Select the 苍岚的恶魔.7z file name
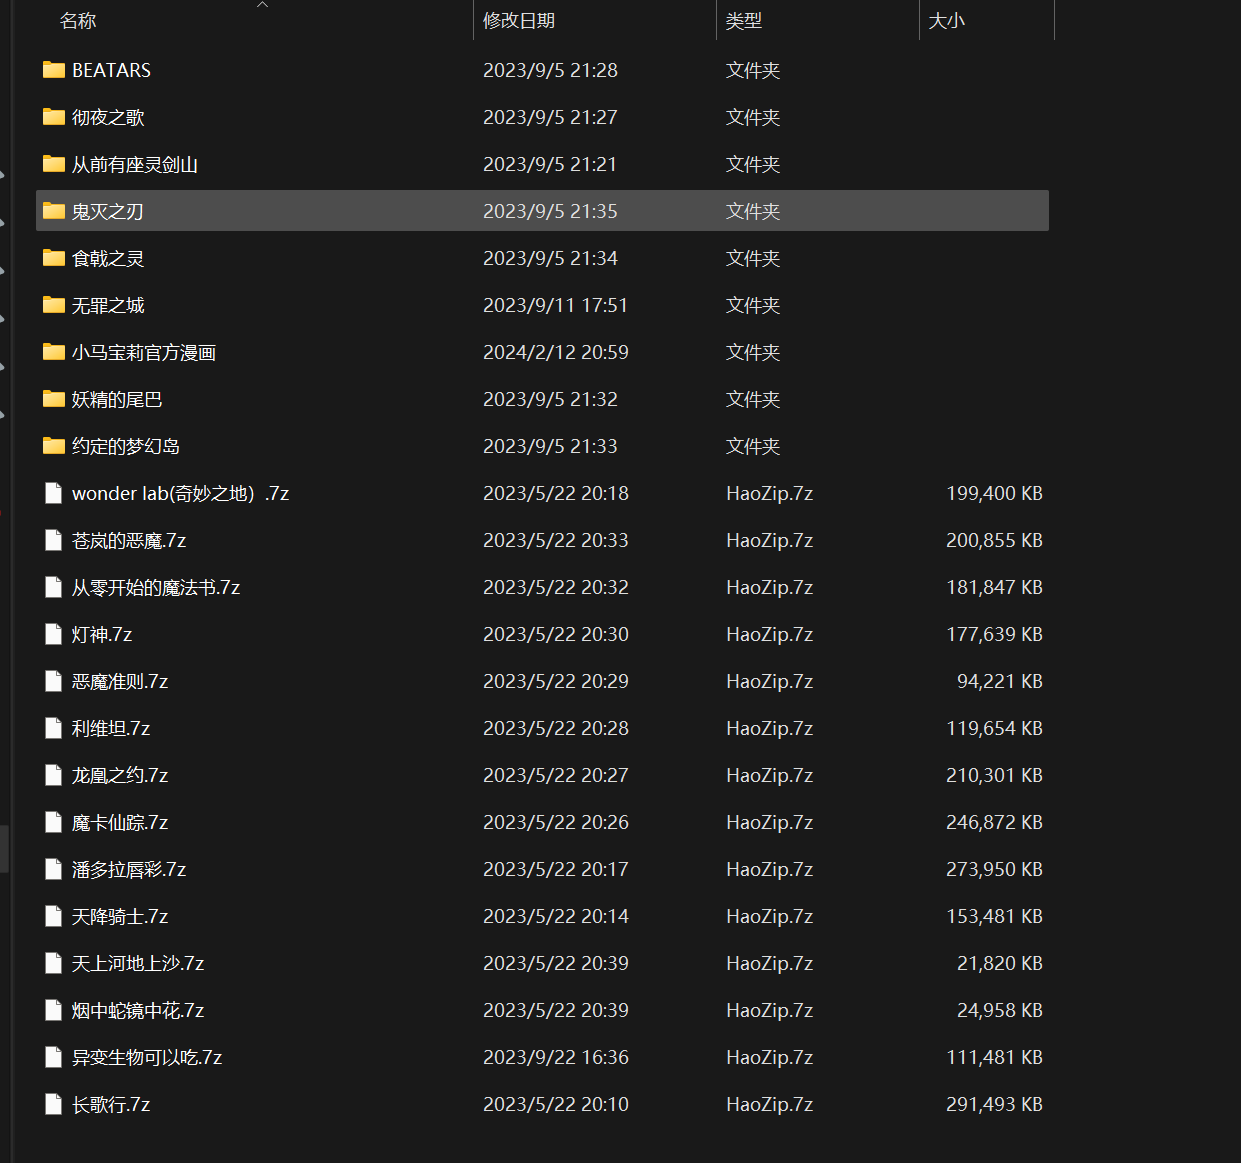The width and height of the screenshot is (1241, 1163). pos(129,540)
